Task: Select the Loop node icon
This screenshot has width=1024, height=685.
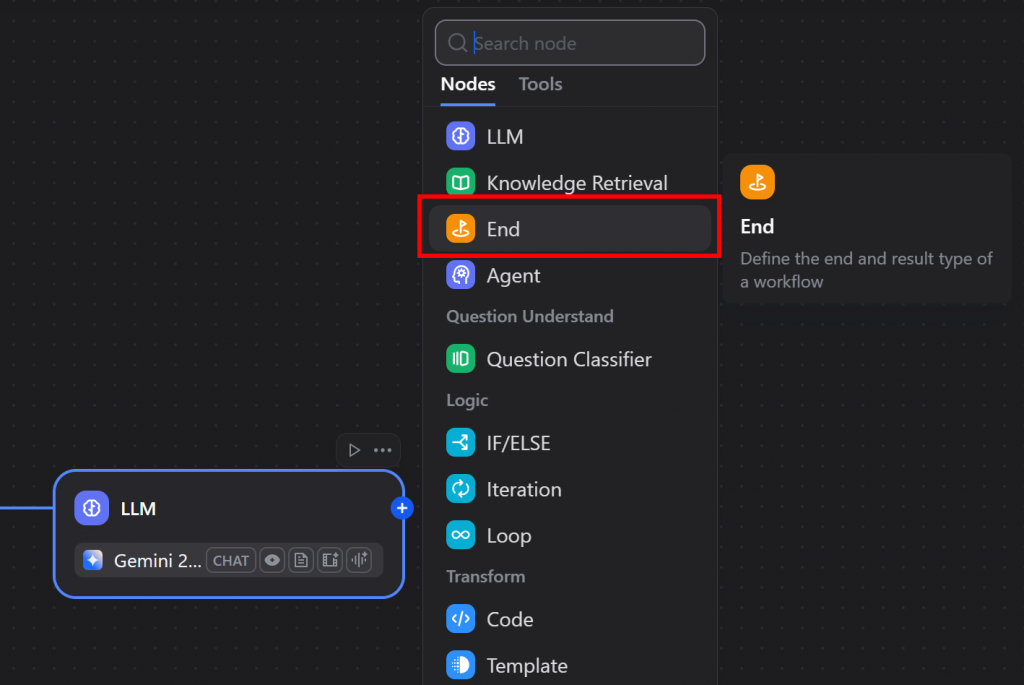Action: [x=460, y=535]
